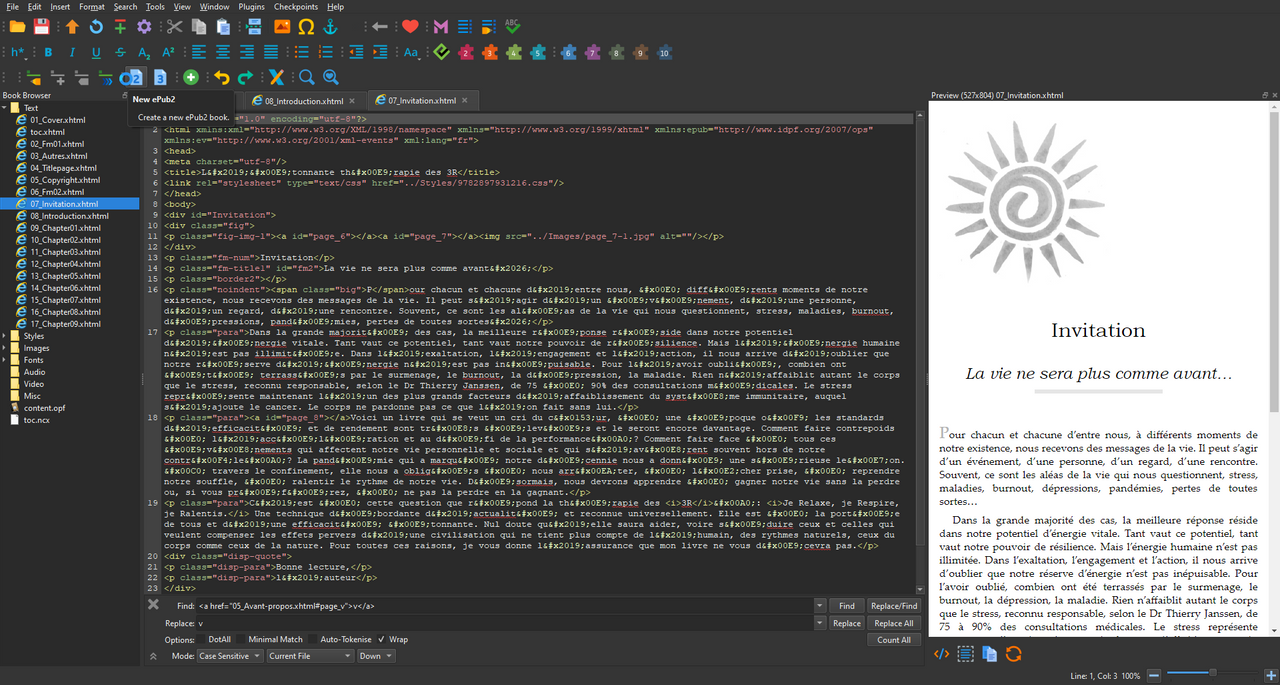Viewport: 1280px width, 685px height.
Task: Click the Replace/Find button
Action: (x=894, y=606)
